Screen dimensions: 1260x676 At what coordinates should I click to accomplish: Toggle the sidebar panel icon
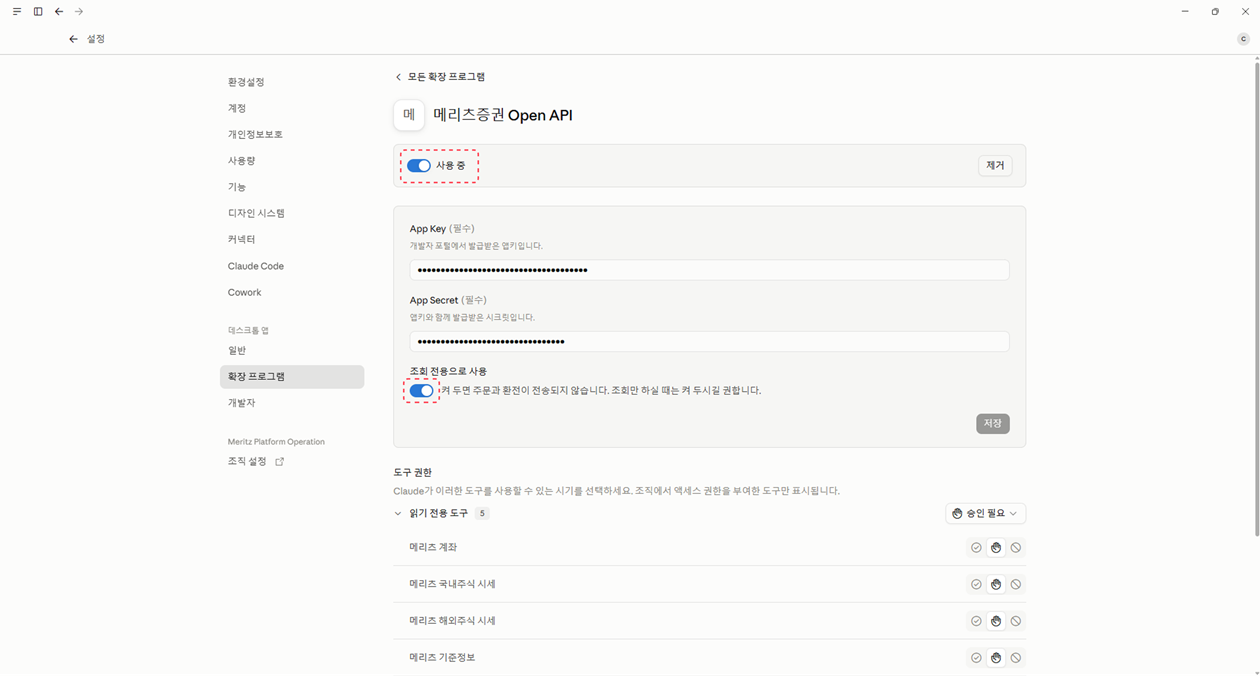38,12
